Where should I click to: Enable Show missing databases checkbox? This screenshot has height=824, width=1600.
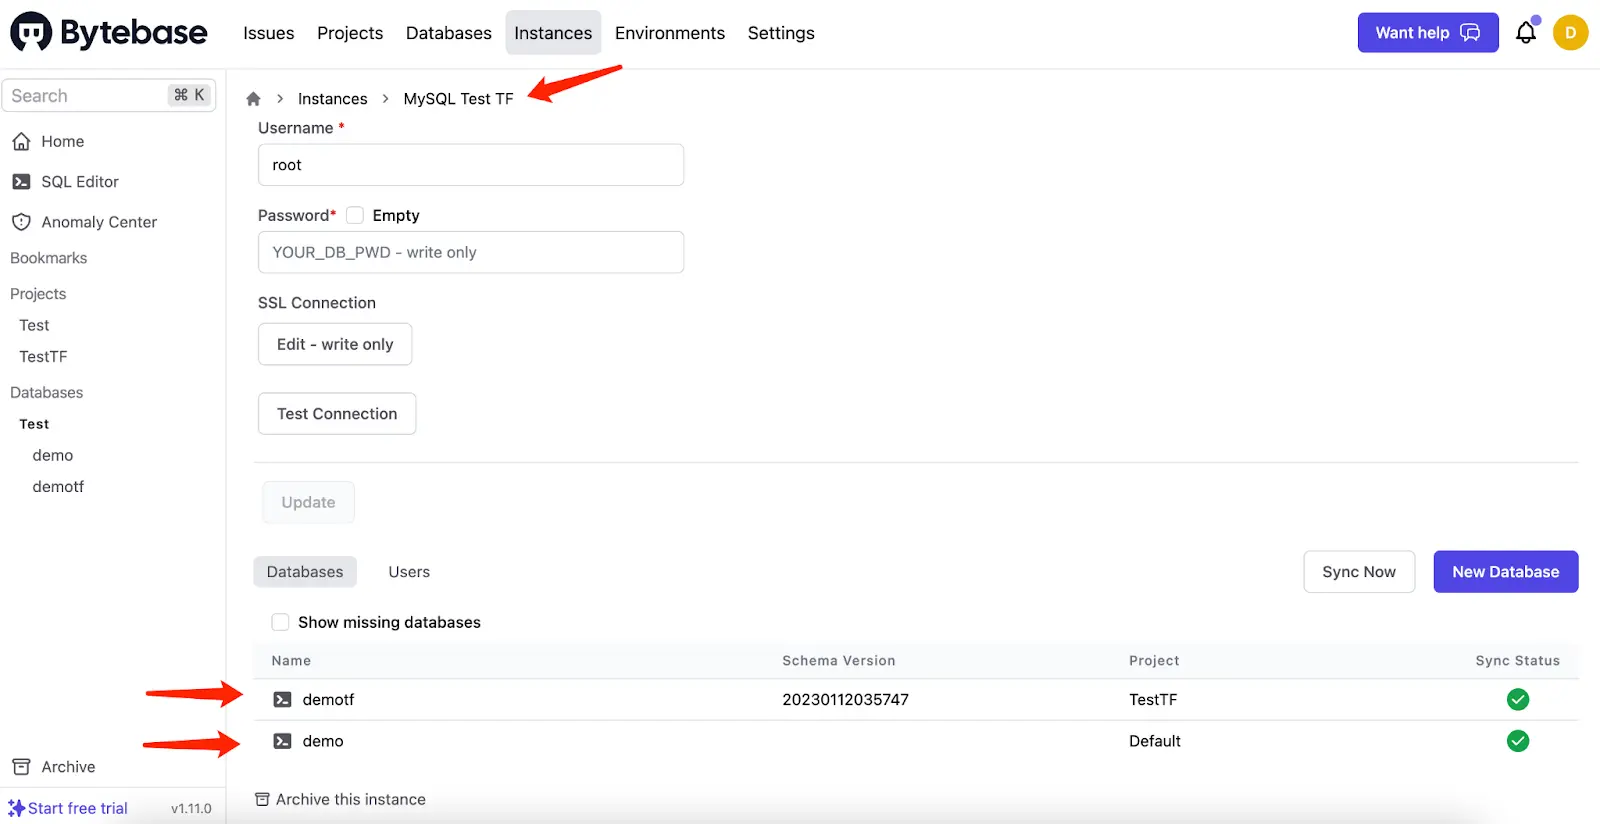[x=281, y=622]
